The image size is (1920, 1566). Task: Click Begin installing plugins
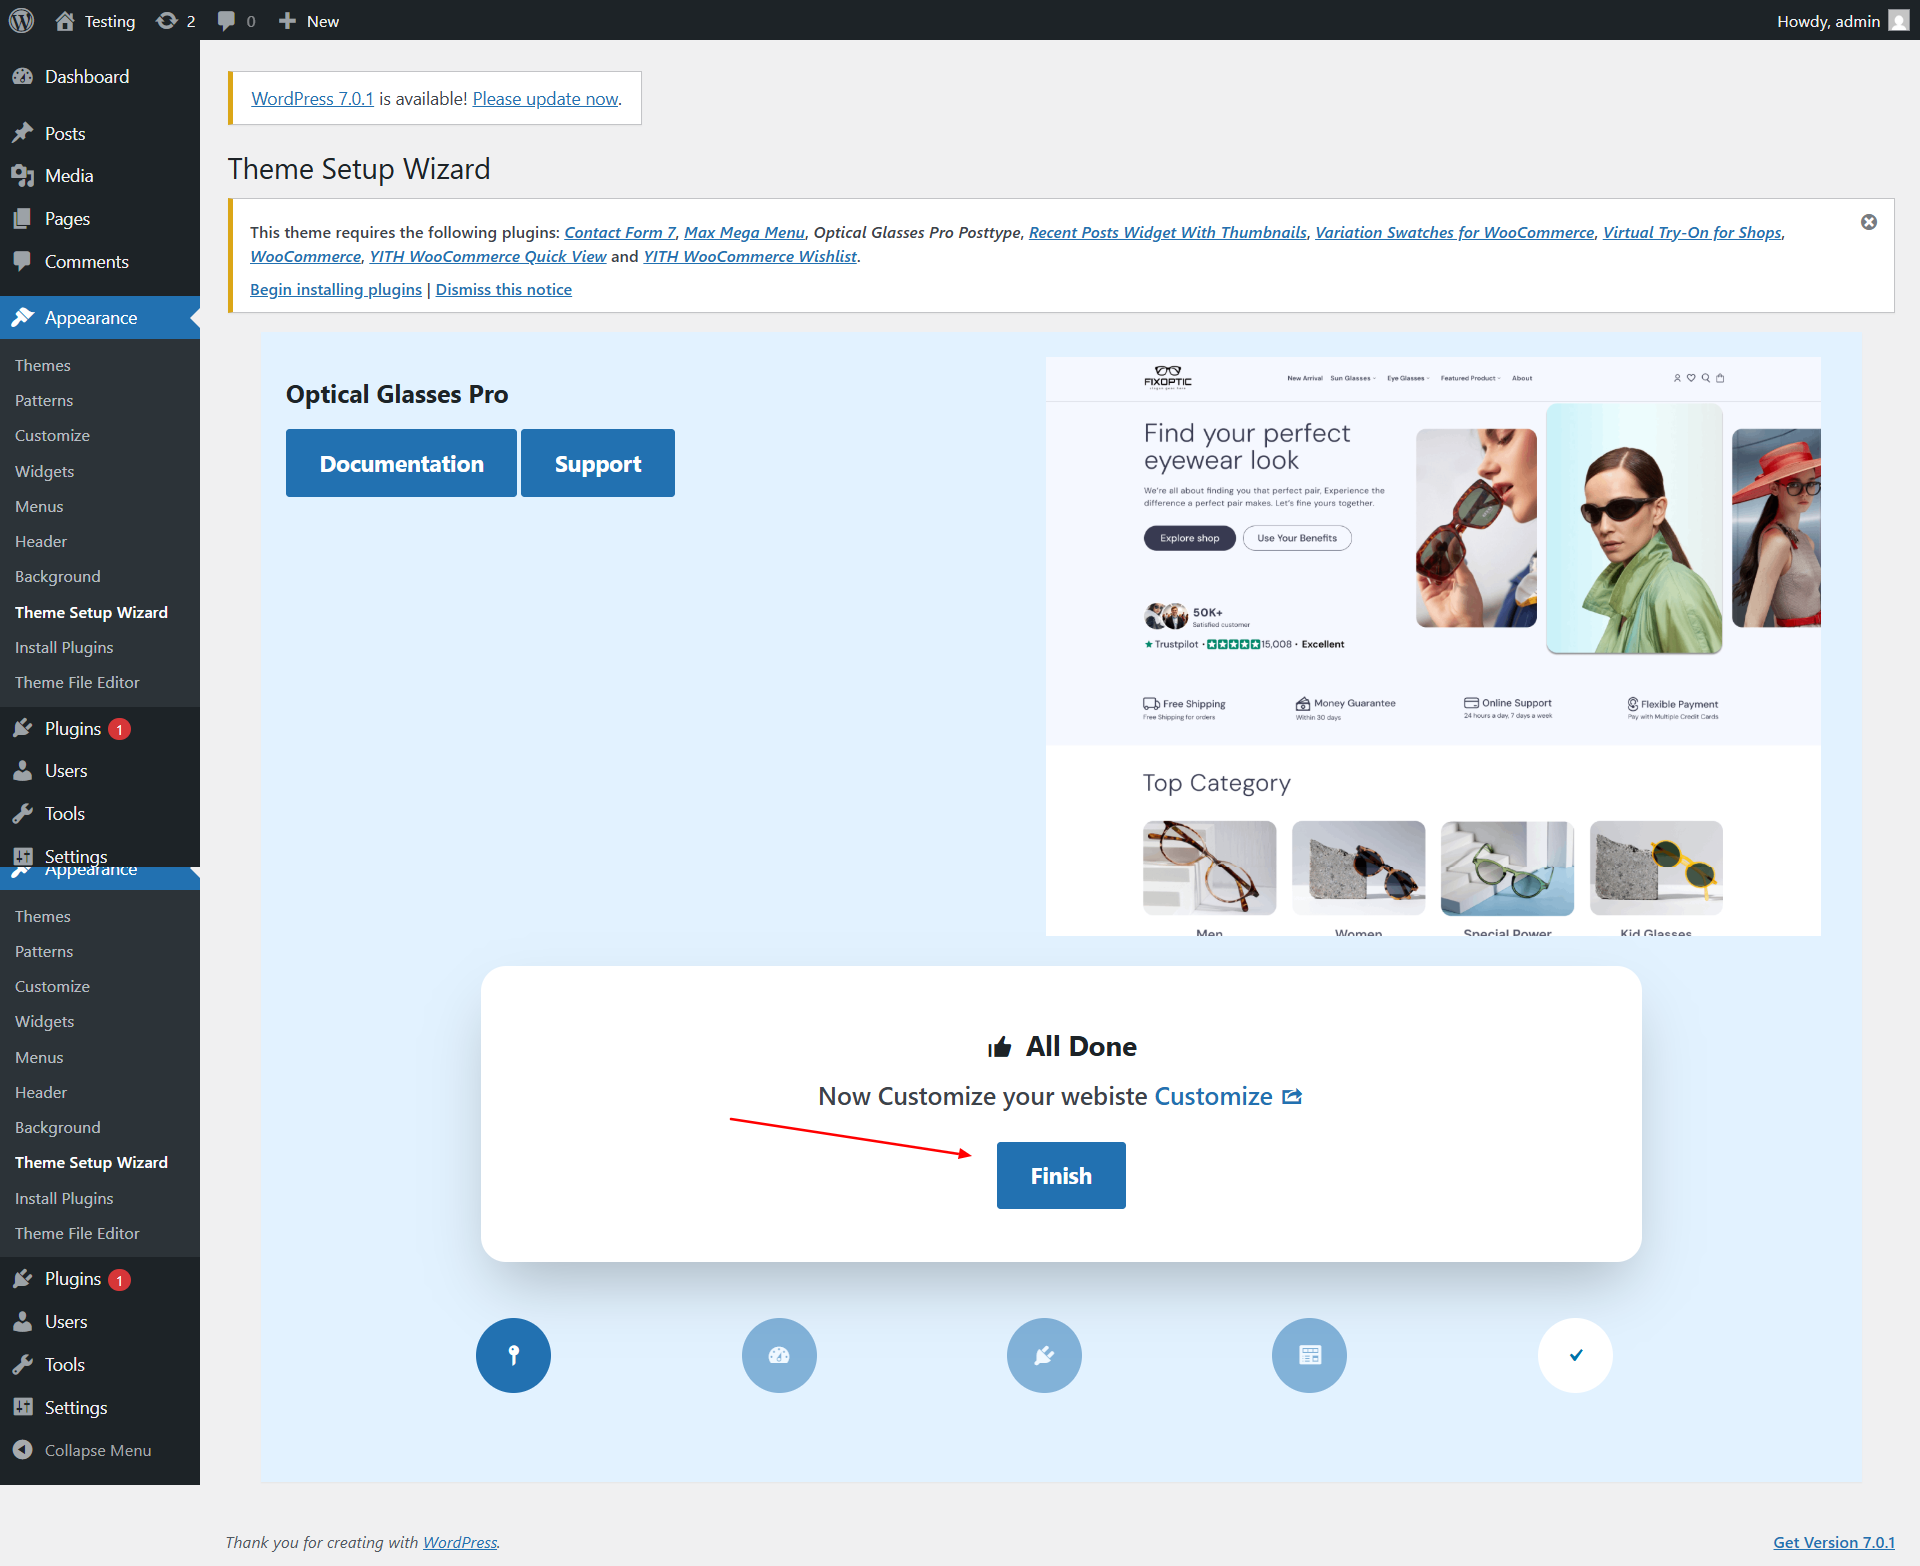coord(336,289)
